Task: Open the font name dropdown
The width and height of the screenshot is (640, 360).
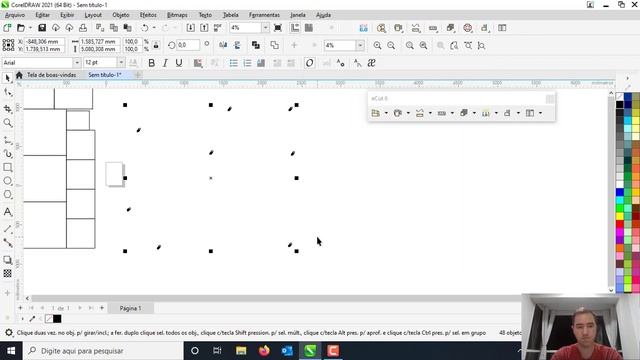Action: coord(76,63)
